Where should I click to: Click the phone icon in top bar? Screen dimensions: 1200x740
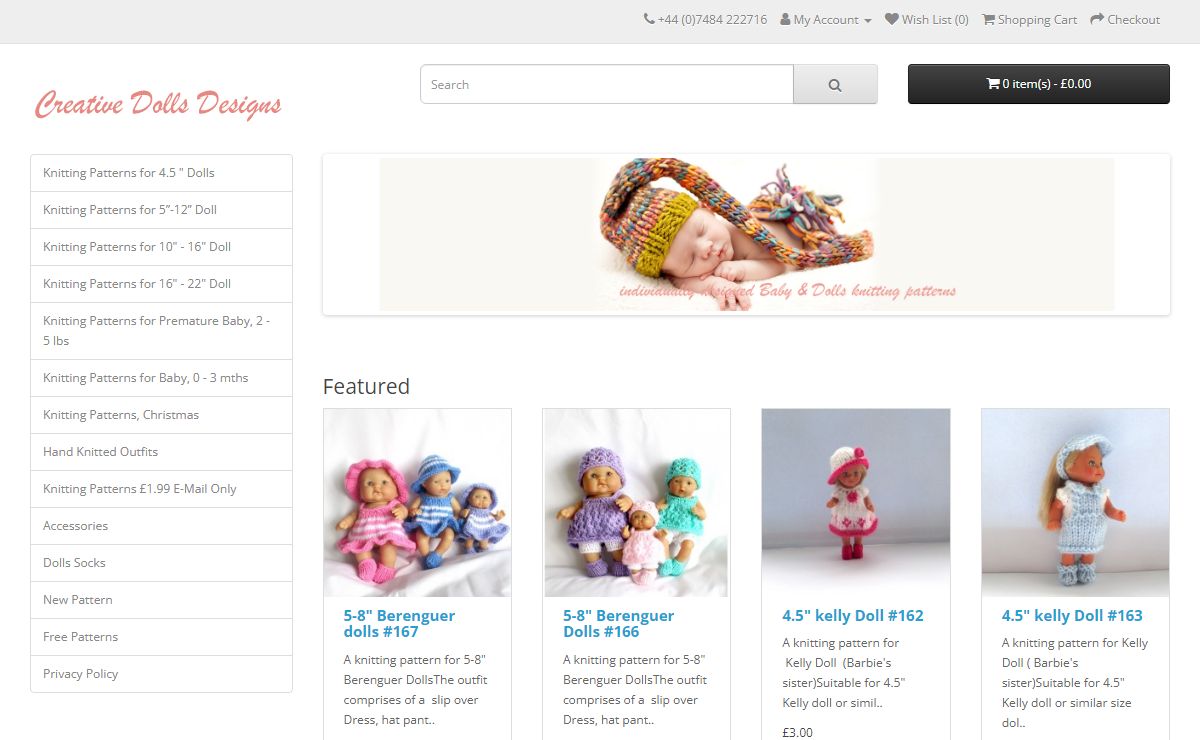(649, 19)
